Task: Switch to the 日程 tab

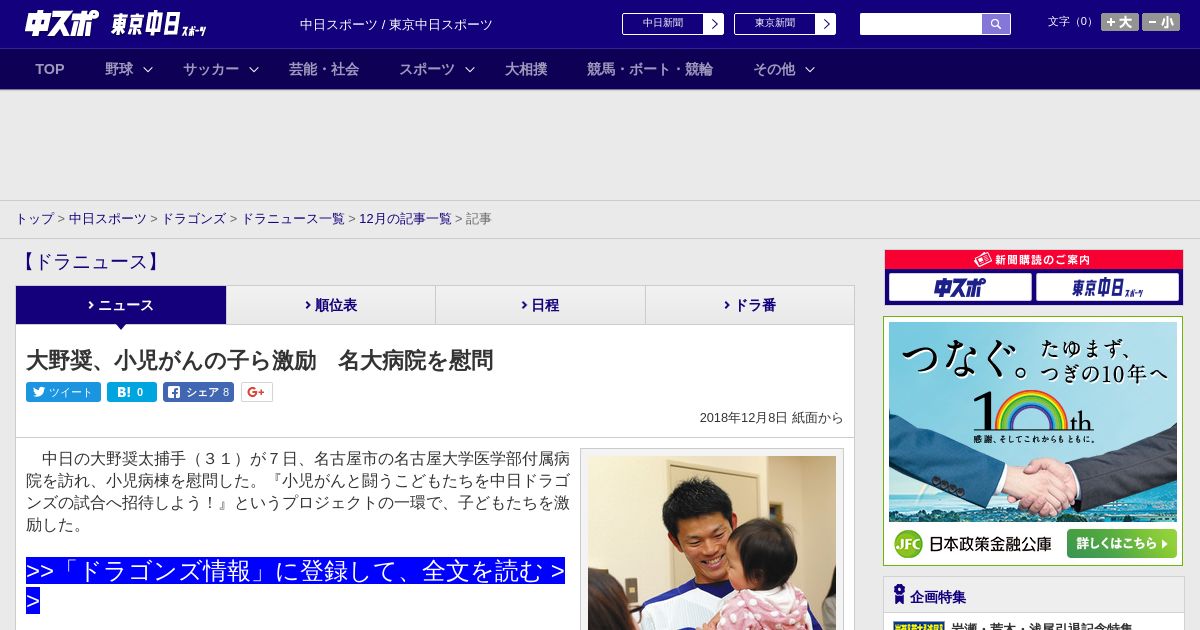Action: (x=540, y=305)
